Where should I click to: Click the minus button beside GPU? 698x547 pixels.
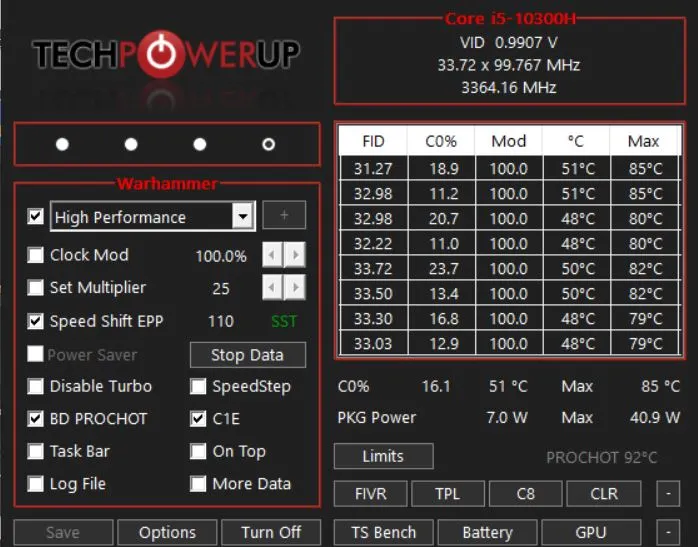(x=668, y=532)
